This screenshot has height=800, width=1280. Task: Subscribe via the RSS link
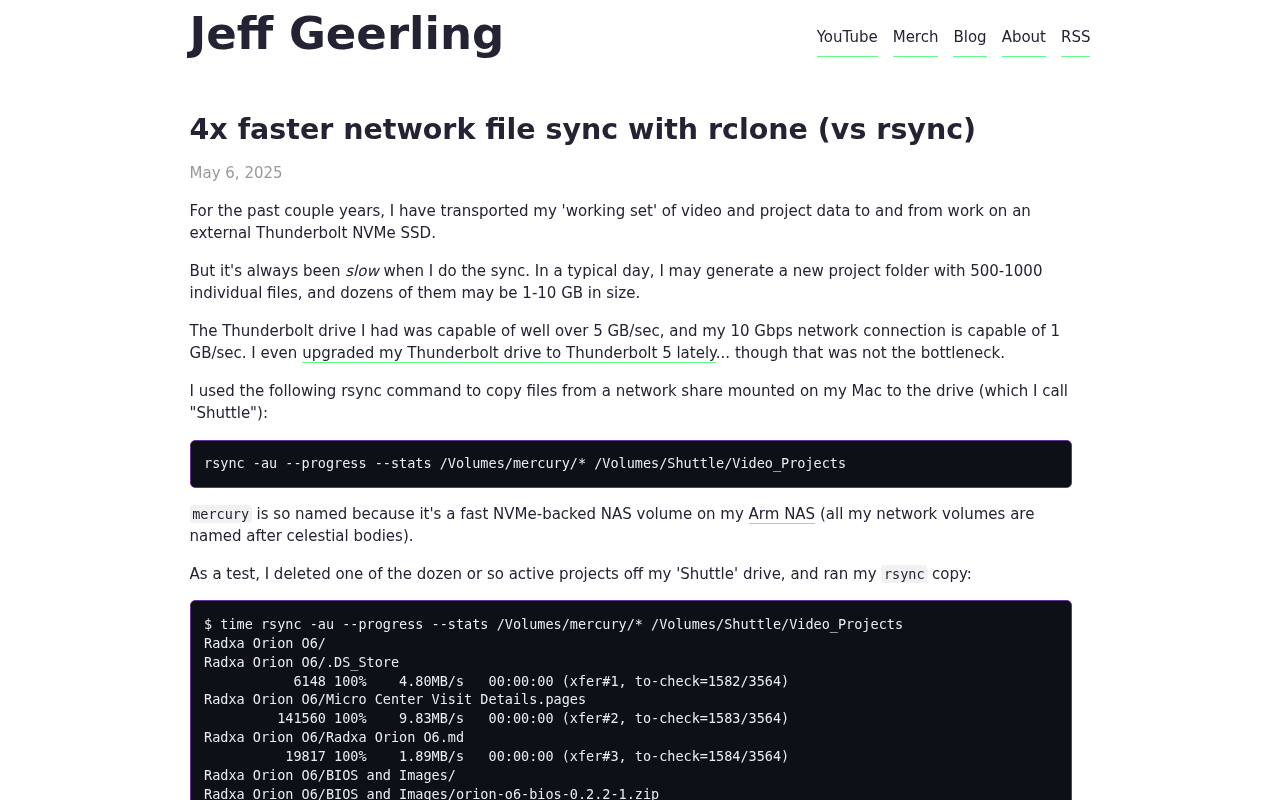click(x=1075, y=37)
